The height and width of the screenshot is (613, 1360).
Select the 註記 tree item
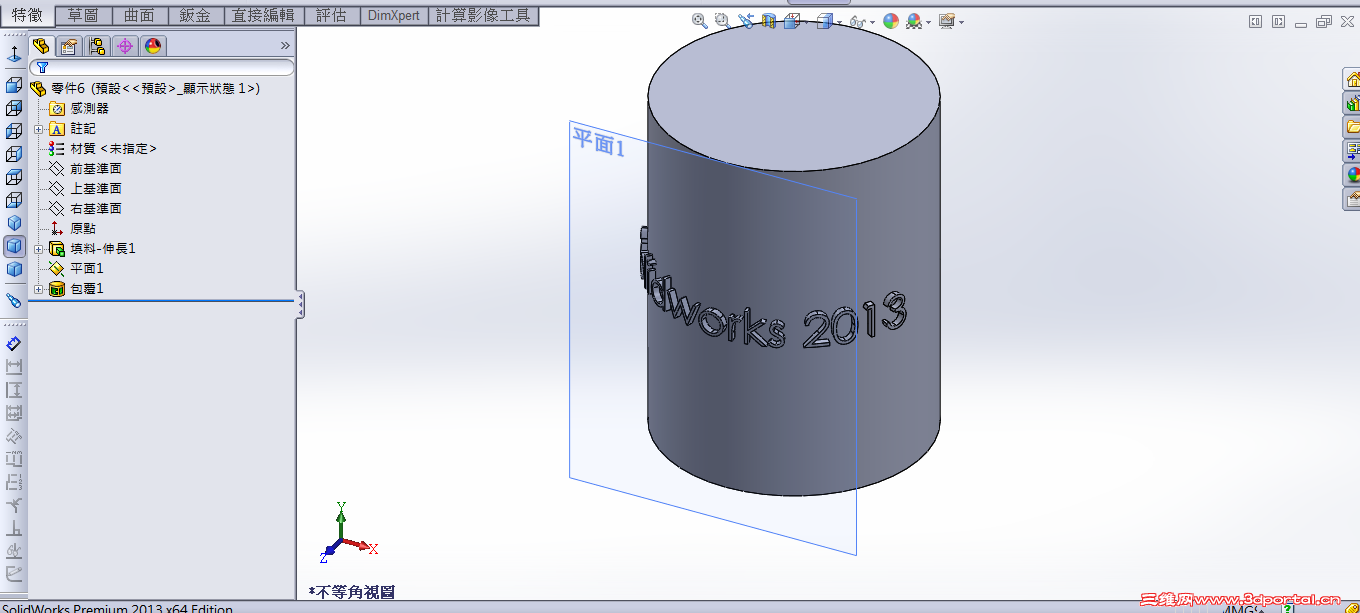pos(73,128)
